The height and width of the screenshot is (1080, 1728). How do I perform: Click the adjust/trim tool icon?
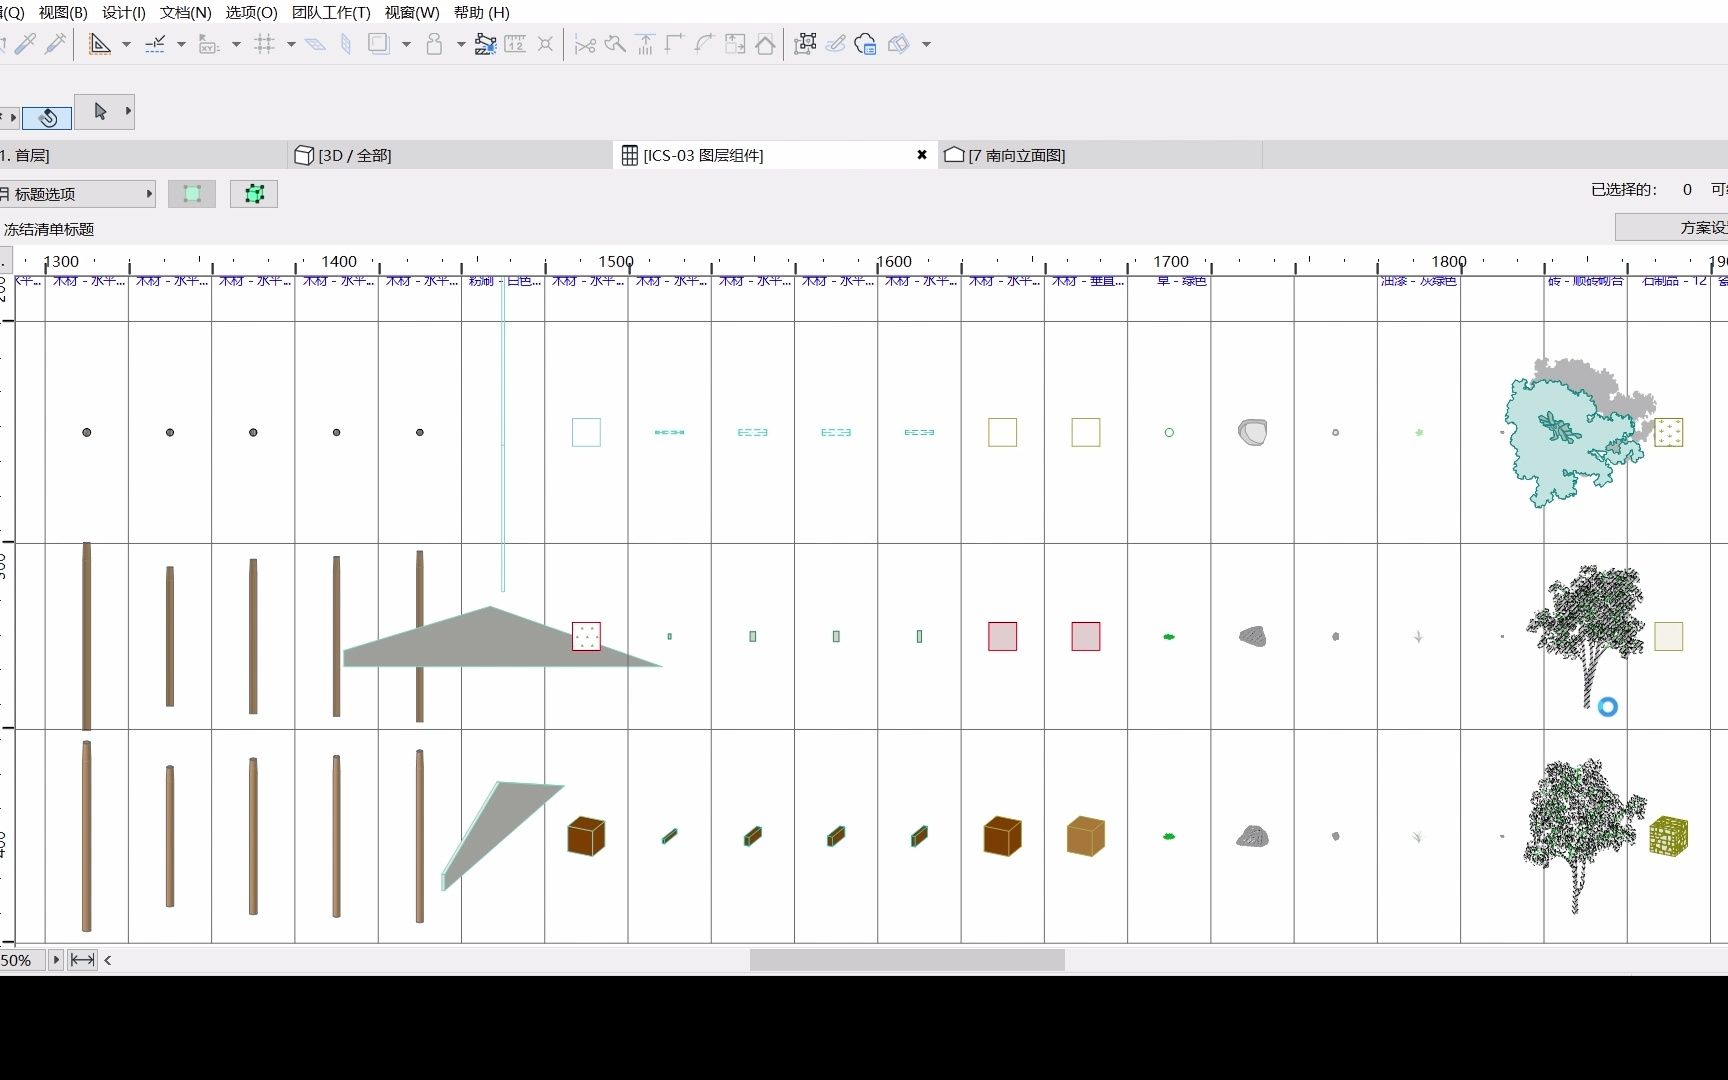615,44
